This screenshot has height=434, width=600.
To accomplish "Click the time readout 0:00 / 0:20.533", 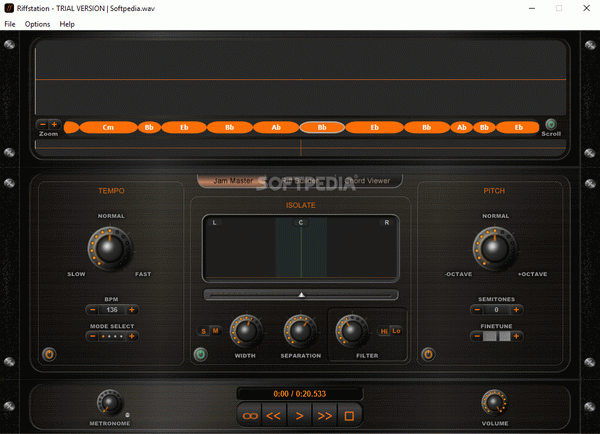I will point(300,394).
